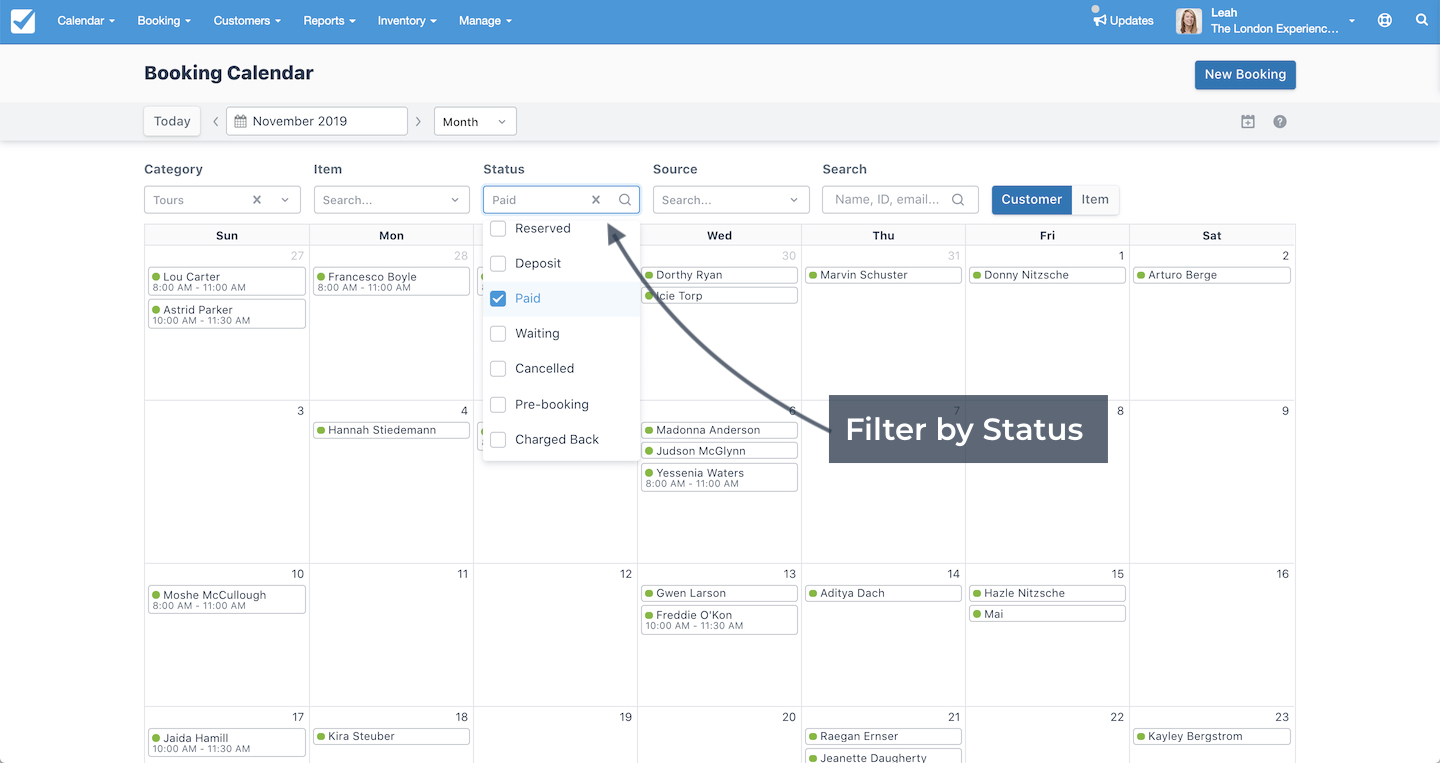This screenshot has height=763, width=1440.
Task: Click the Search field magnifier icon
Action: tap(958, 200)
